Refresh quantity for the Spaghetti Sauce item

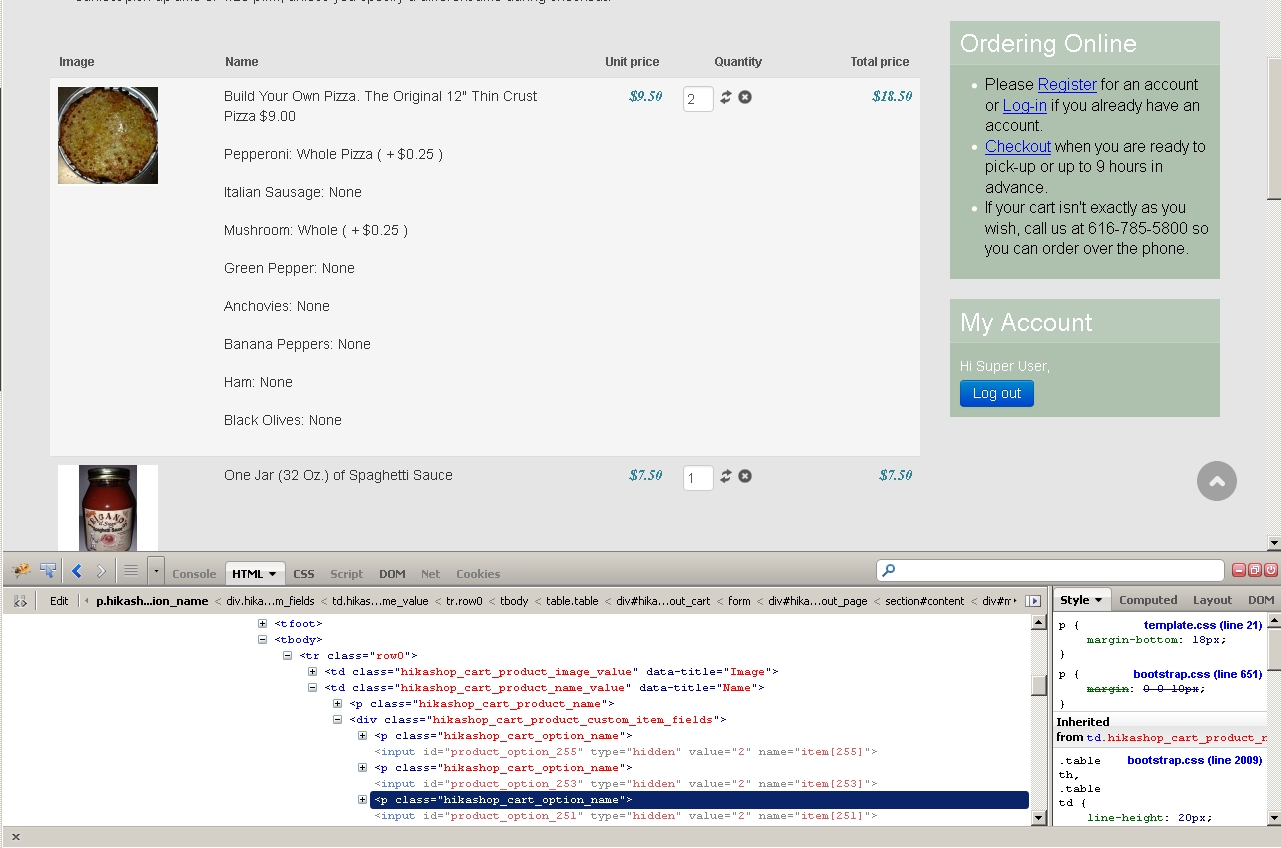click(x=726, y=476)
